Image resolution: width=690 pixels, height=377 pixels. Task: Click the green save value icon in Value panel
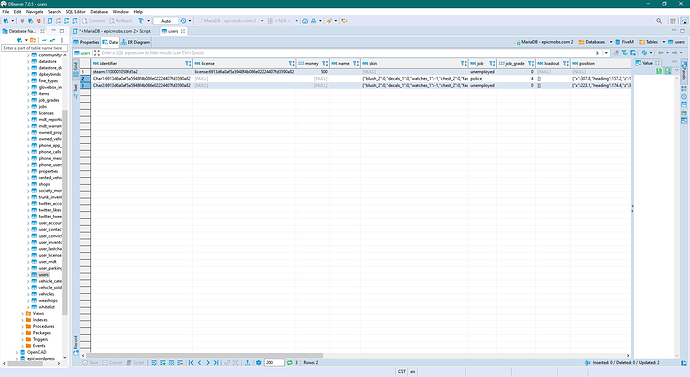(659, 71)
